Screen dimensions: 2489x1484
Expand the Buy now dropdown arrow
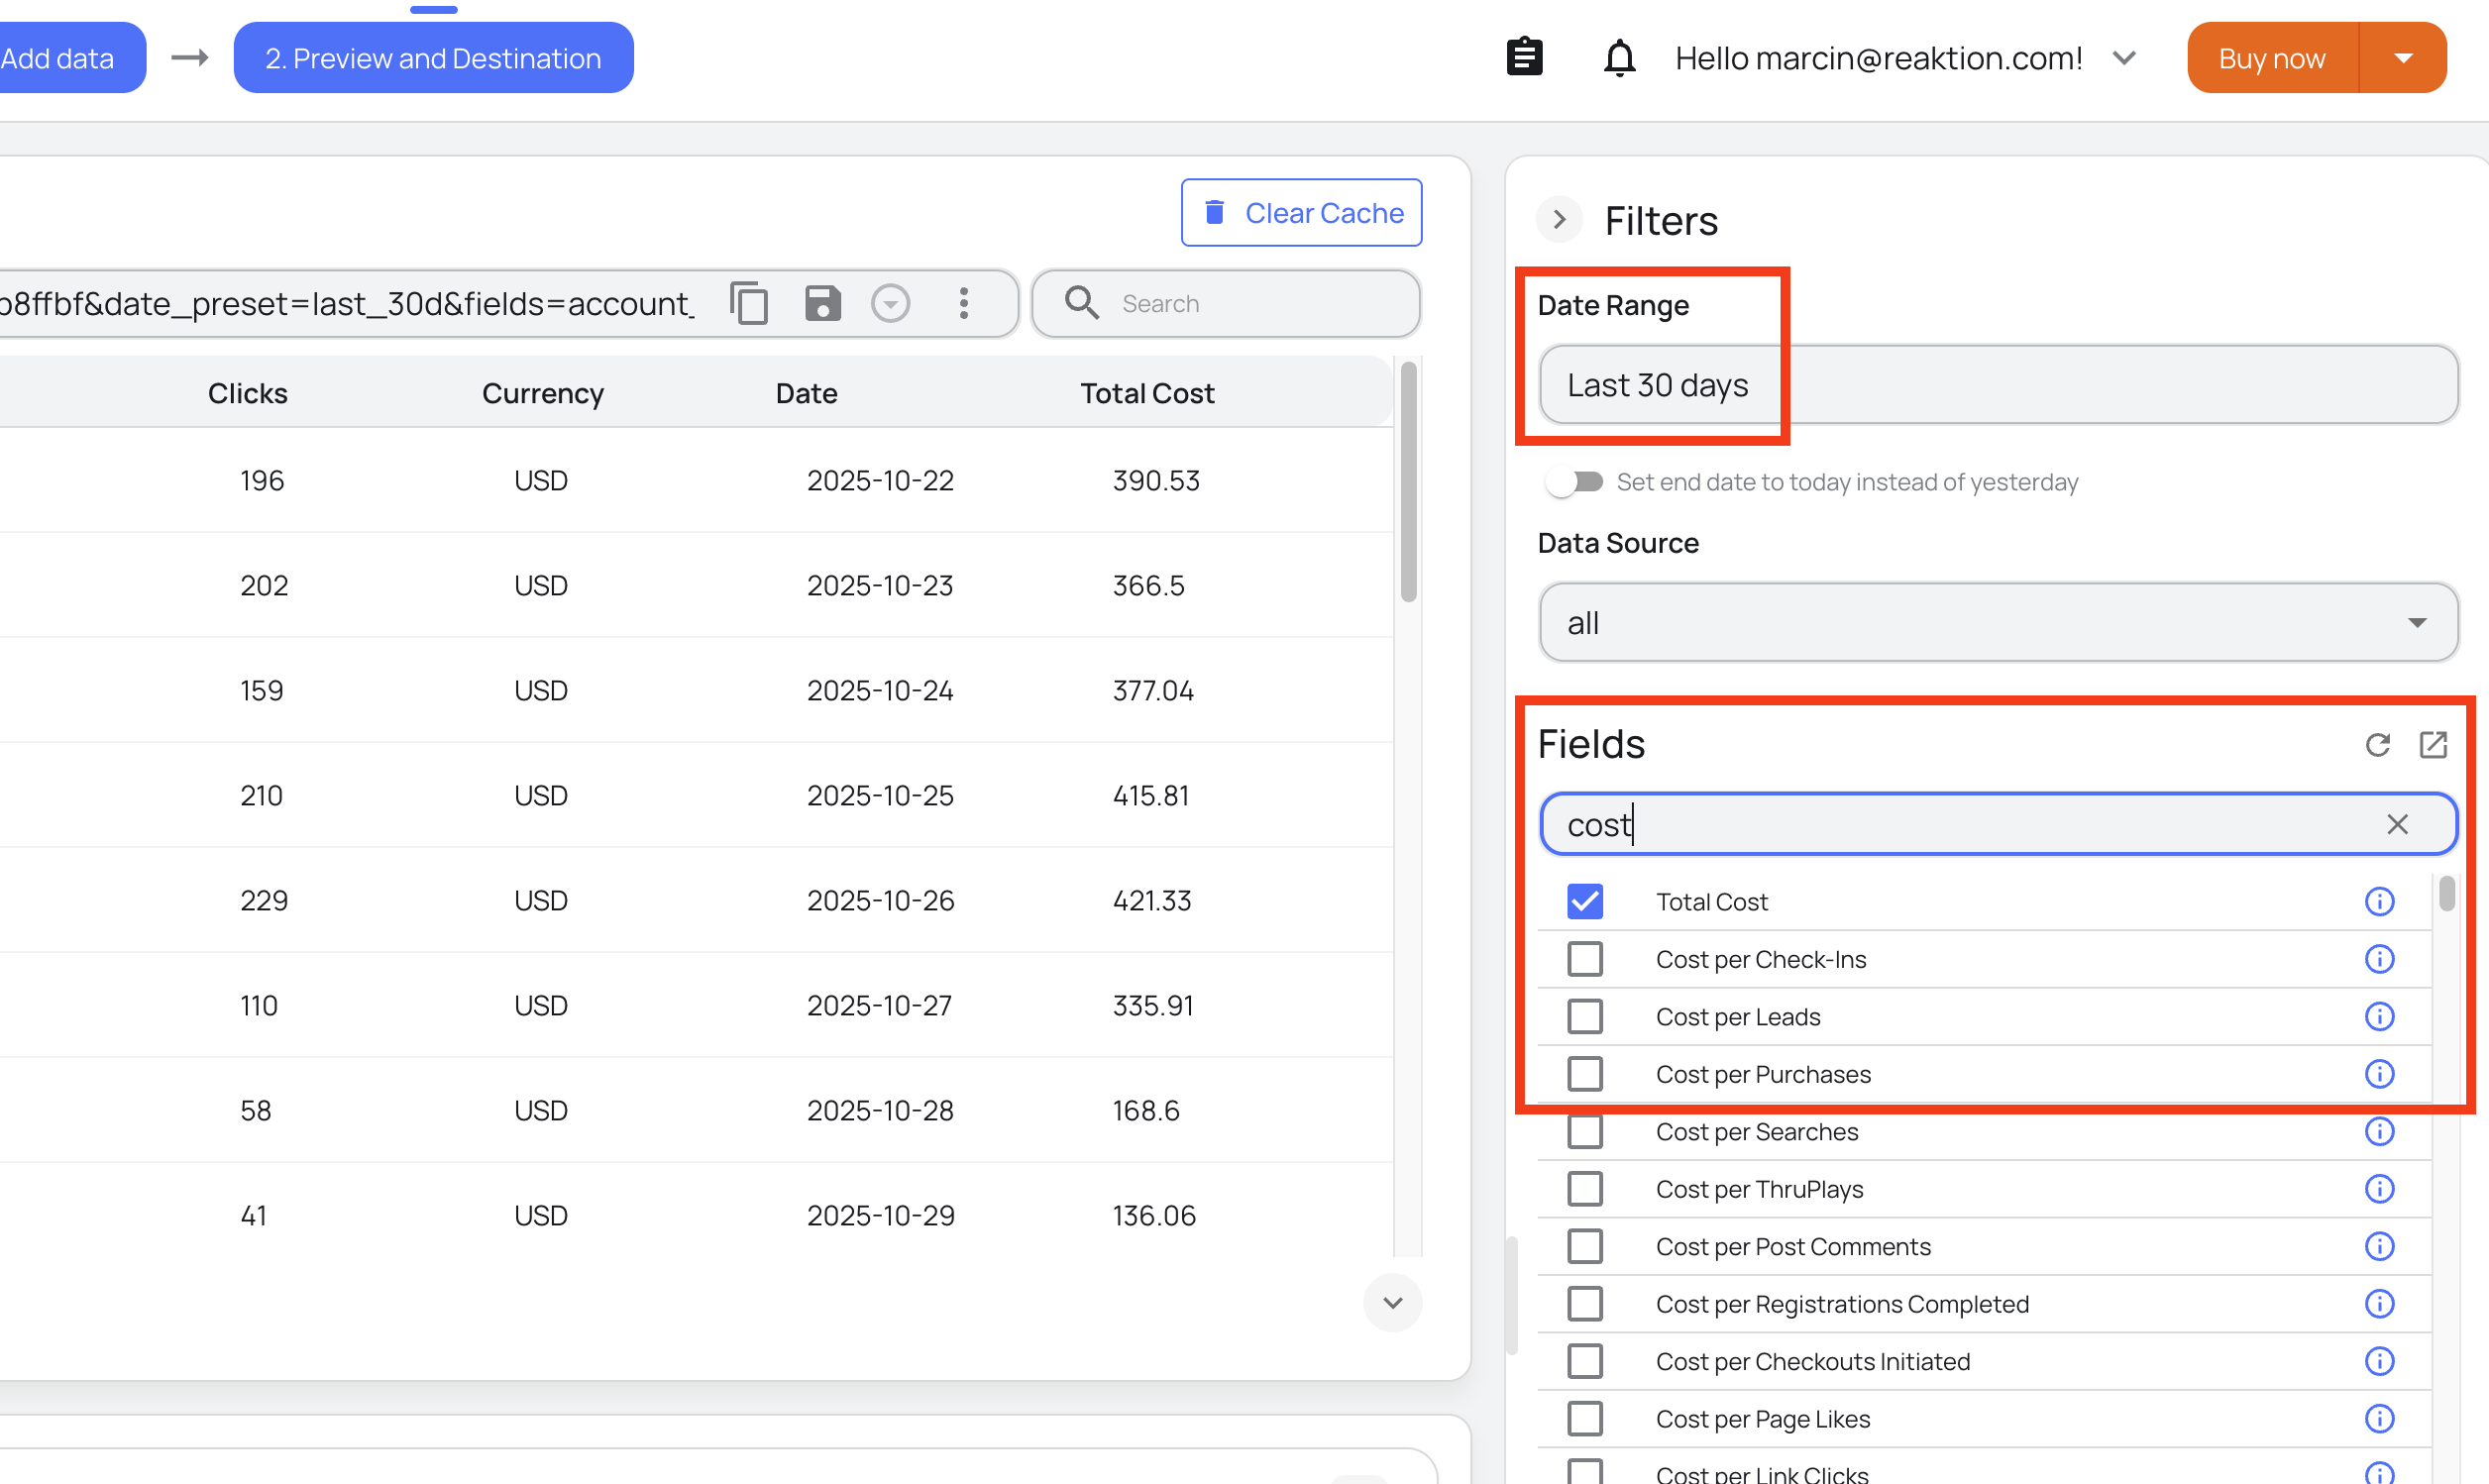(2403, 58)
